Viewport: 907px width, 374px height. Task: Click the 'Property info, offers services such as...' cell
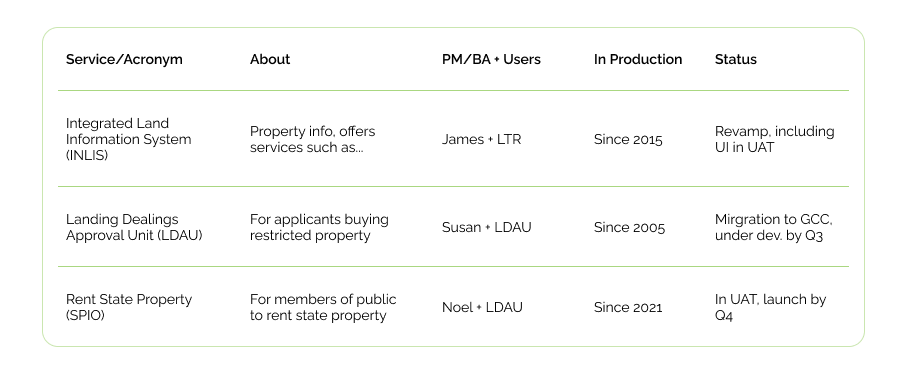pyautogui.click(x=312, y=139)
